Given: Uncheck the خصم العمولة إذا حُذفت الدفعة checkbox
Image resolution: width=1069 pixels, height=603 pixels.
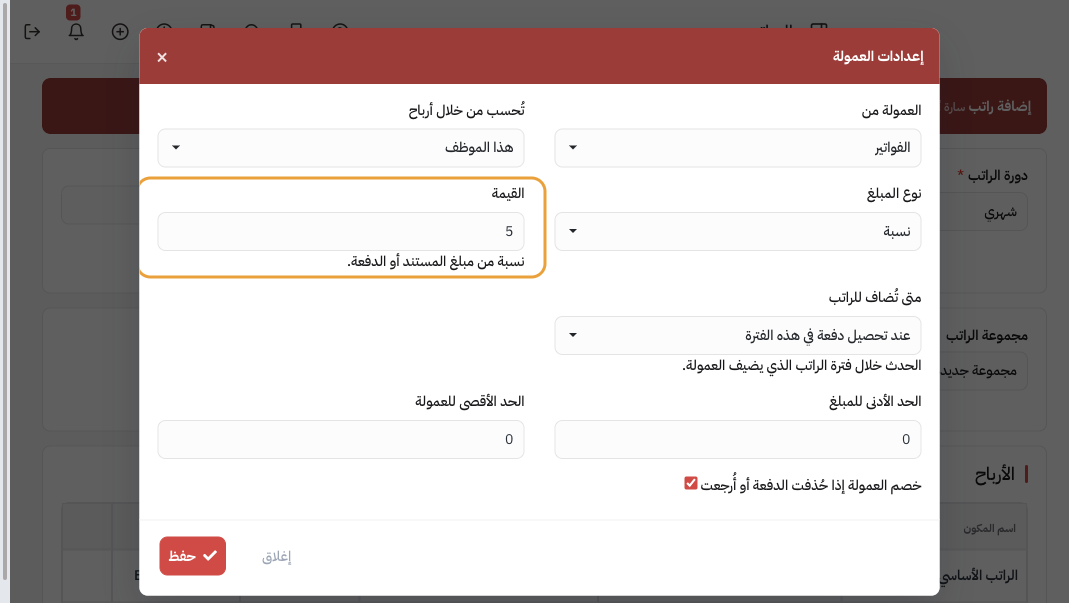Looking at the screenshot, I should coord(691,483).
